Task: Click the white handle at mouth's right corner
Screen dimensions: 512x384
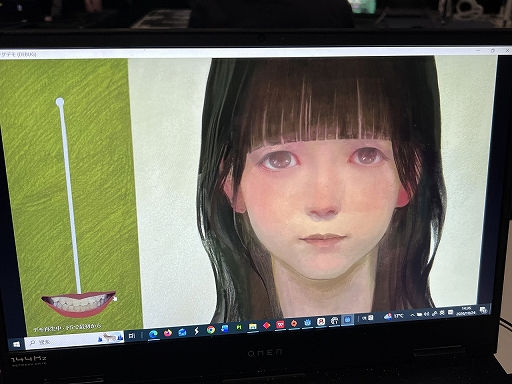Action: tap(115, 299)
